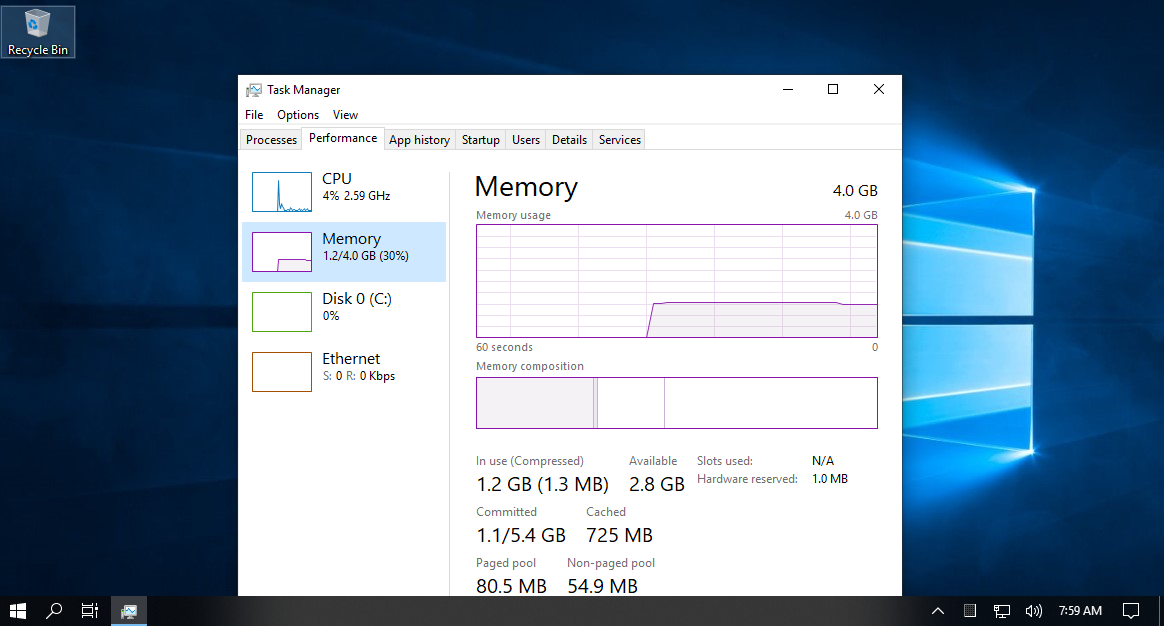Click the large 'Memory' heading
The image size is (1164, 626).
pyautogui.click(x=526, y=186)
